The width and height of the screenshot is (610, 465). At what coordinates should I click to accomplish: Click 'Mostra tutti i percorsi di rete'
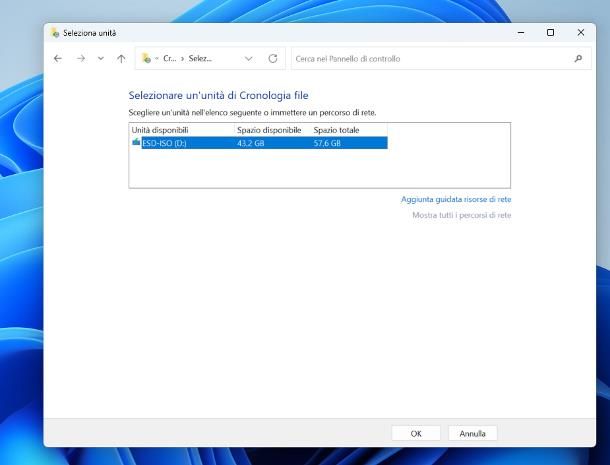coord(461,215)
